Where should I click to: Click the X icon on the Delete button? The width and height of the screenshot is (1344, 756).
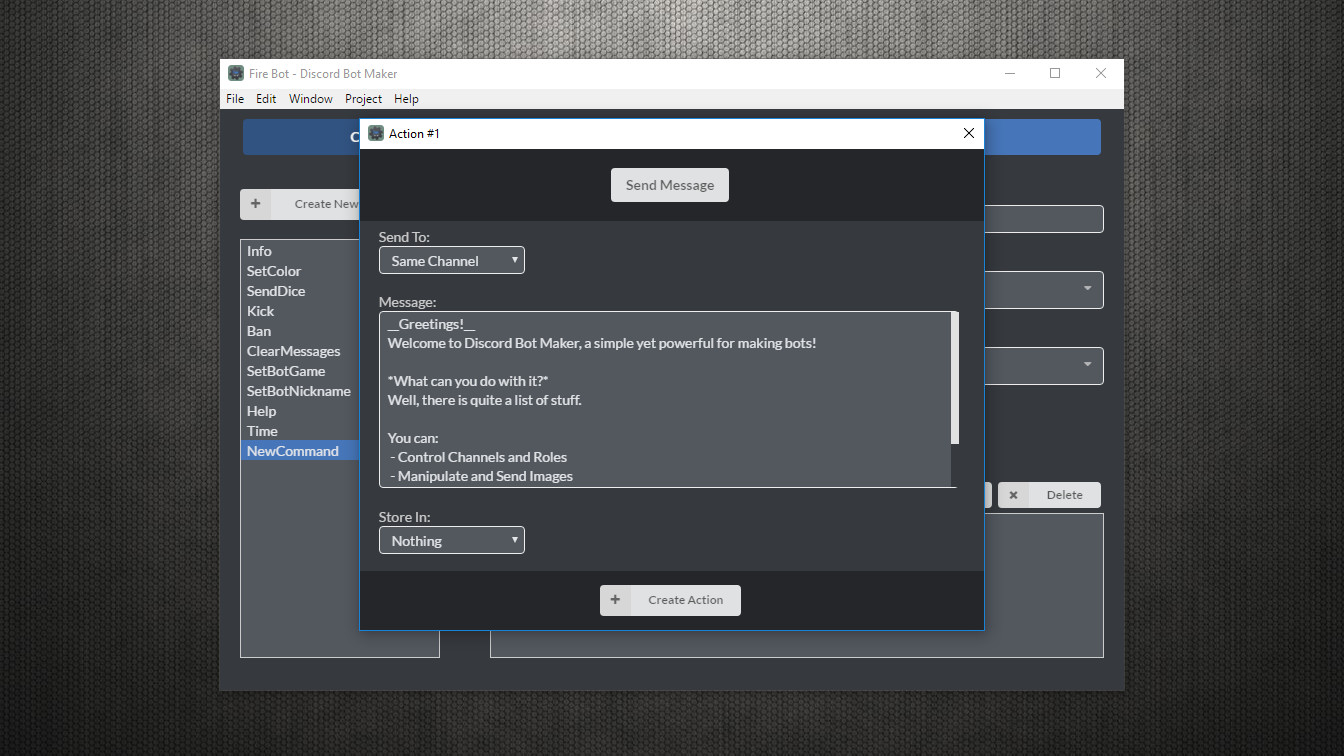[x=1013, y=494]
